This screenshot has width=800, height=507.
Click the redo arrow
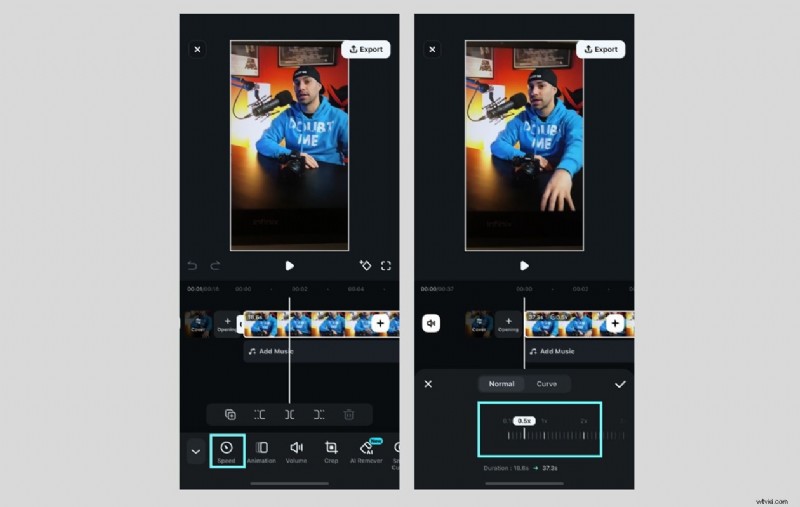pyautogui.click(x=215, y=266)
